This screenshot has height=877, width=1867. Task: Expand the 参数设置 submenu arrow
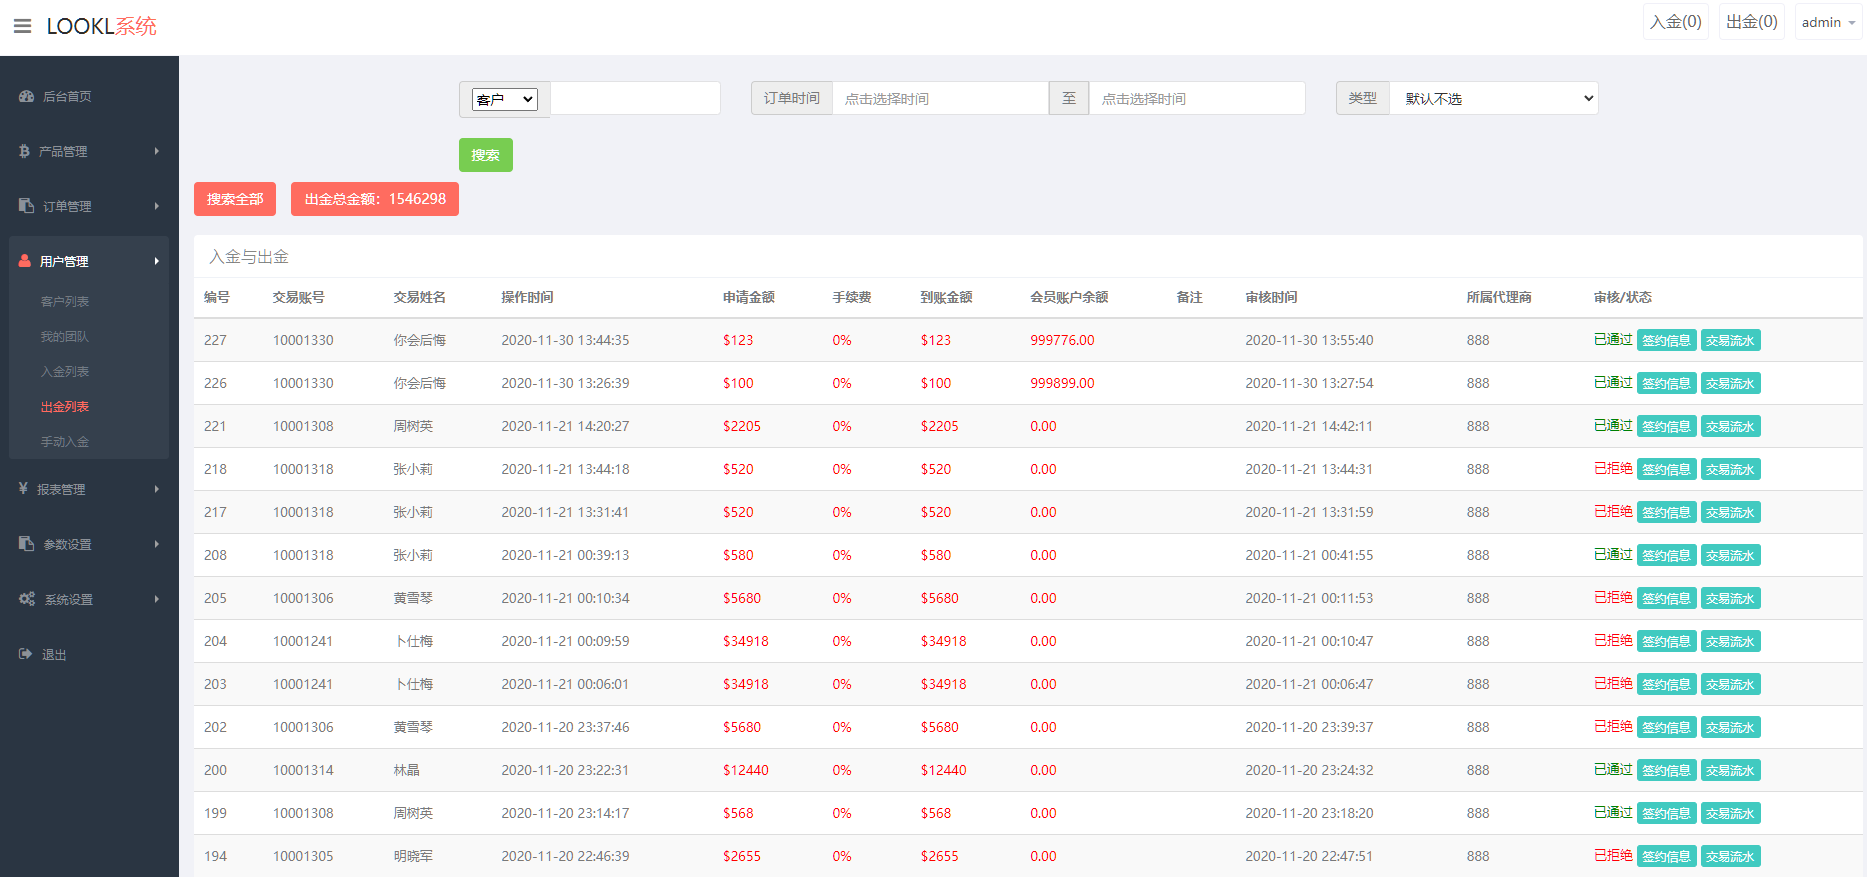156,544
